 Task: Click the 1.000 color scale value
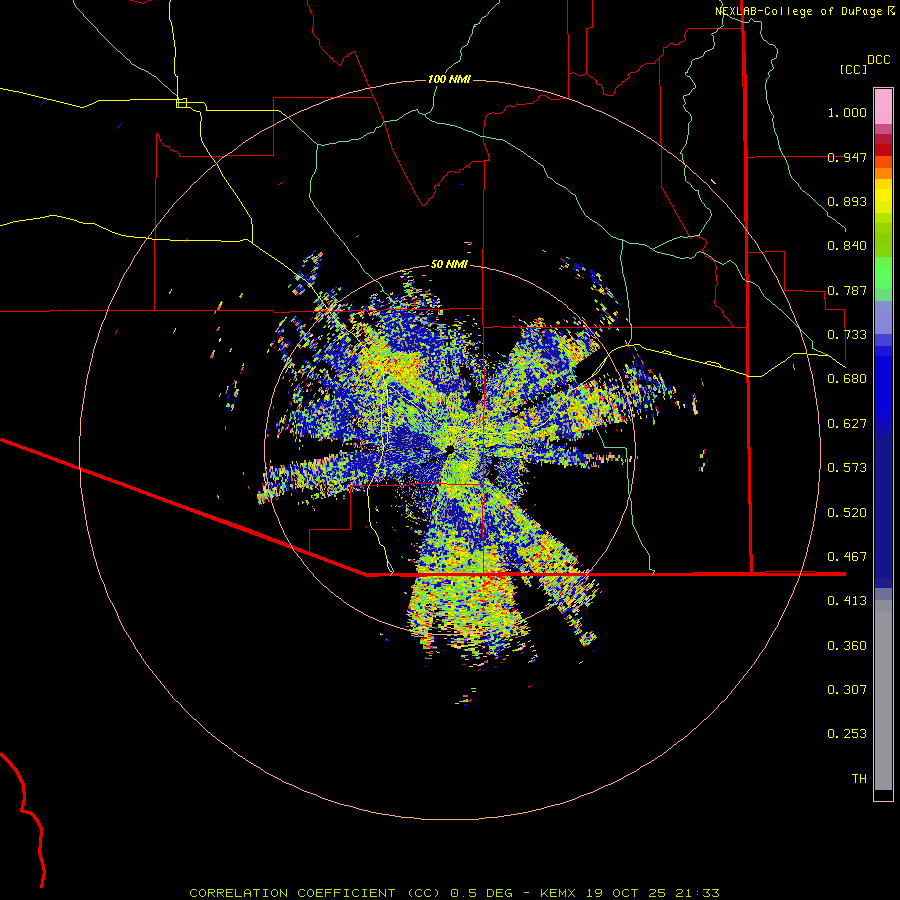pos(847,112)
